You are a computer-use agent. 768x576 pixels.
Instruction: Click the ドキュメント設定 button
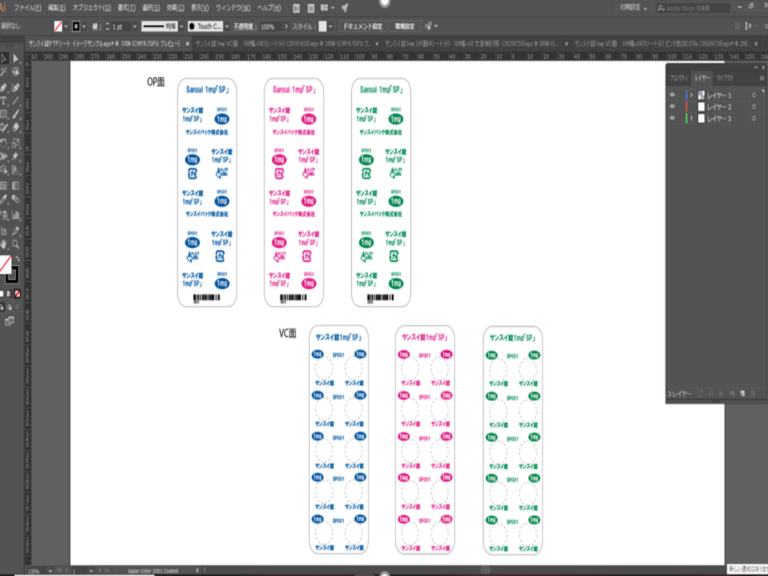362,25
